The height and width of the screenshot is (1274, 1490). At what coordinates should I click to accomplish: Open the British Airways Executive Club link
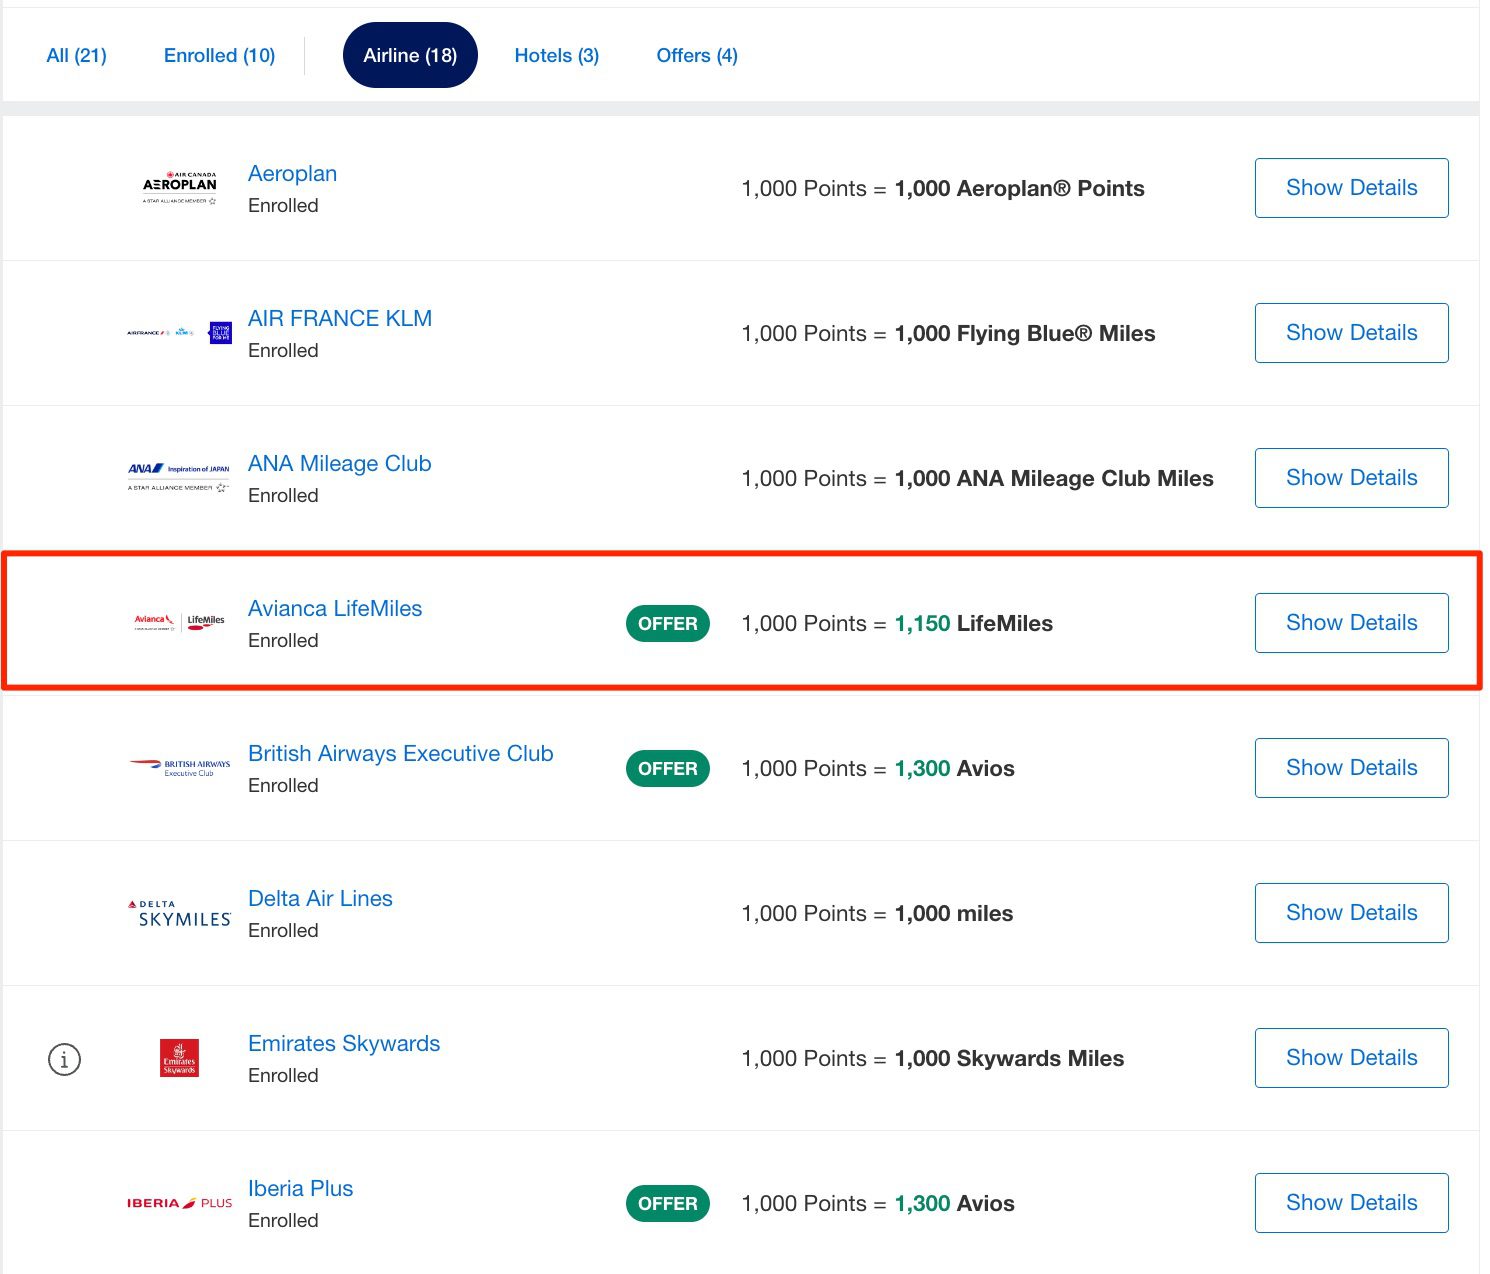pyautogui.click(x=400, y=753)
